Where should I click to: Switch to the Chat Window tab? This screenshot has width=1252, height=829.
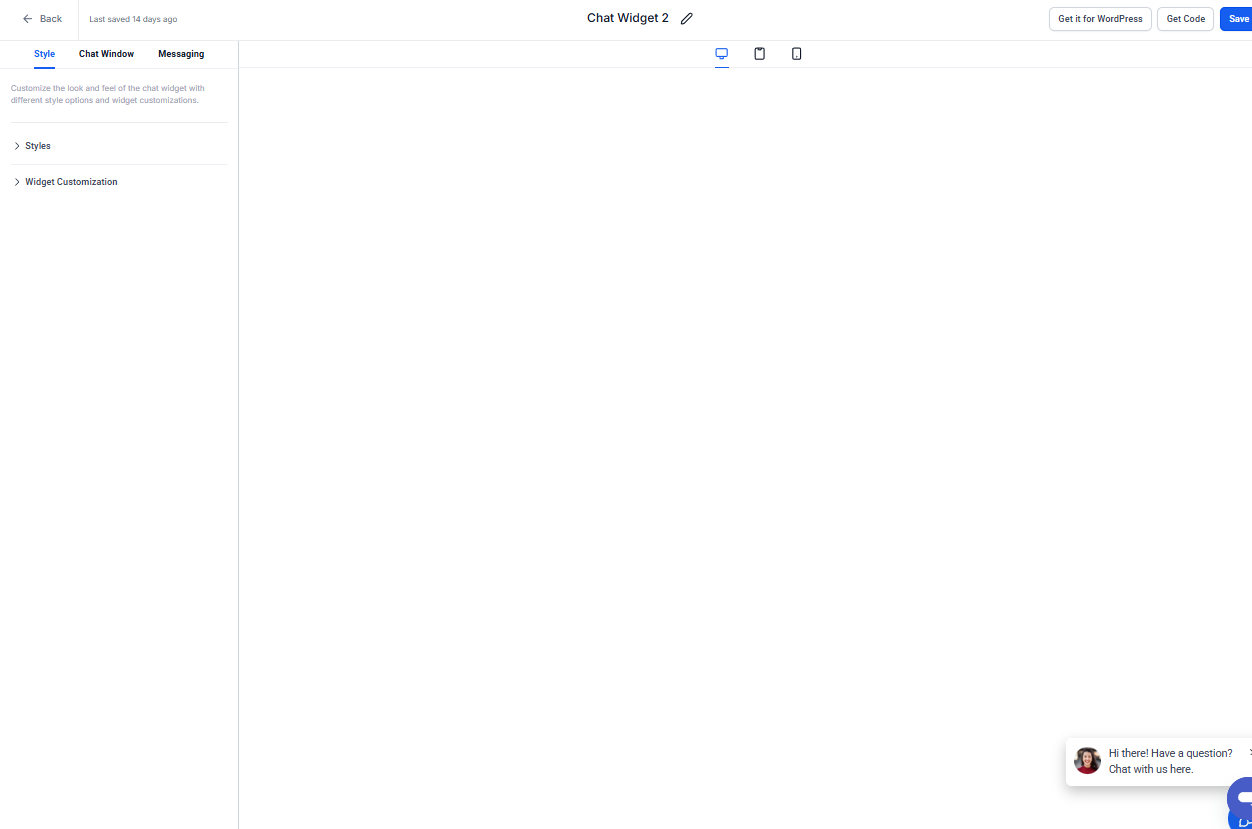tap(106, 54)
